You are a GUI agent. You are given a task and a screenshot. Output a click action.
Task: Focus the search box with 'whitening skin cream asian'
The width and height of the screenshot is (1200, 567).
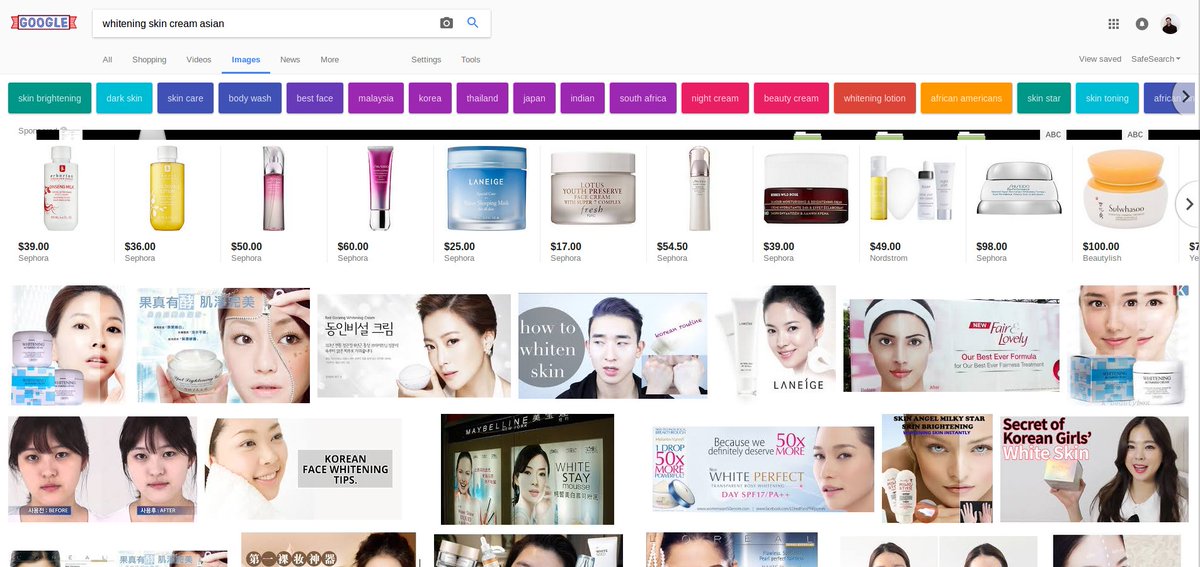pos(265,23)
